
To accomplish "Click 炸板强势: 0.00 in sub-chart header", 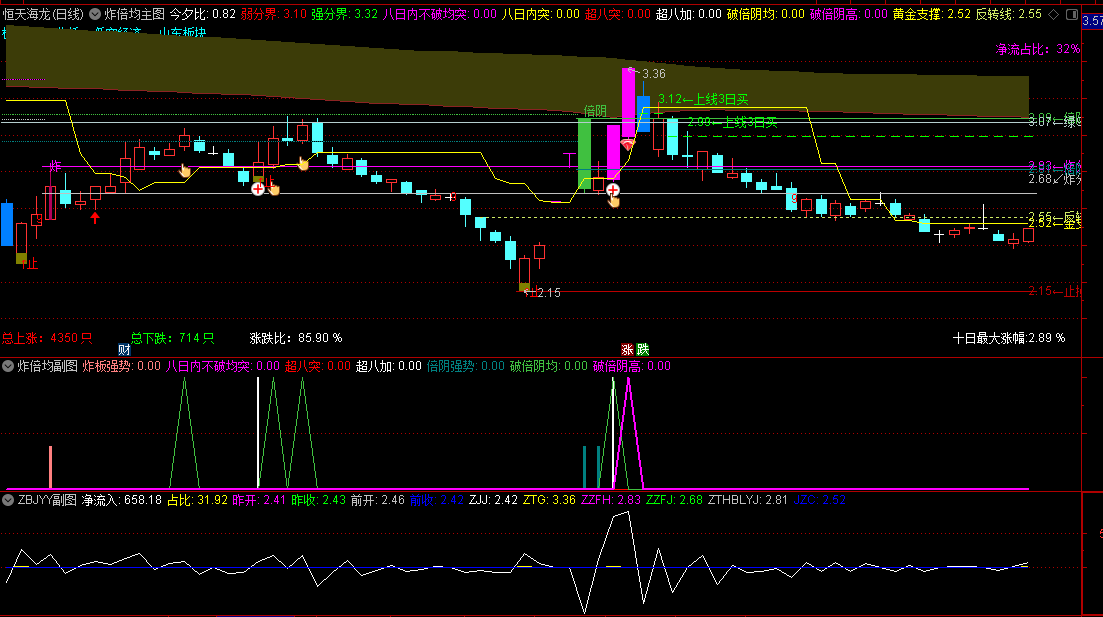I will 122,366.
